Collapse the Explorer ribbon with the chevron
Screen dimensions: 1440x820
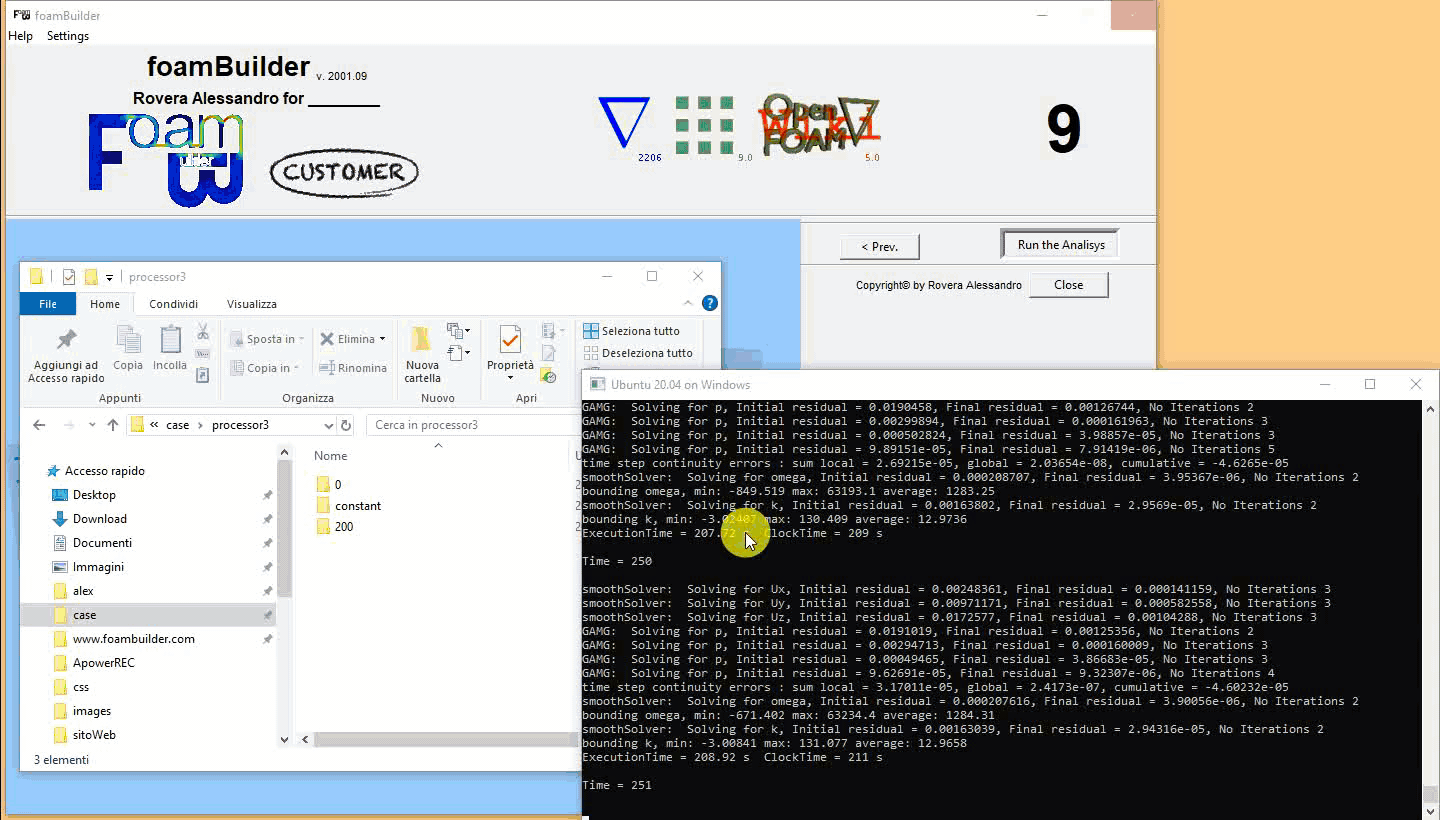(688, 303)
